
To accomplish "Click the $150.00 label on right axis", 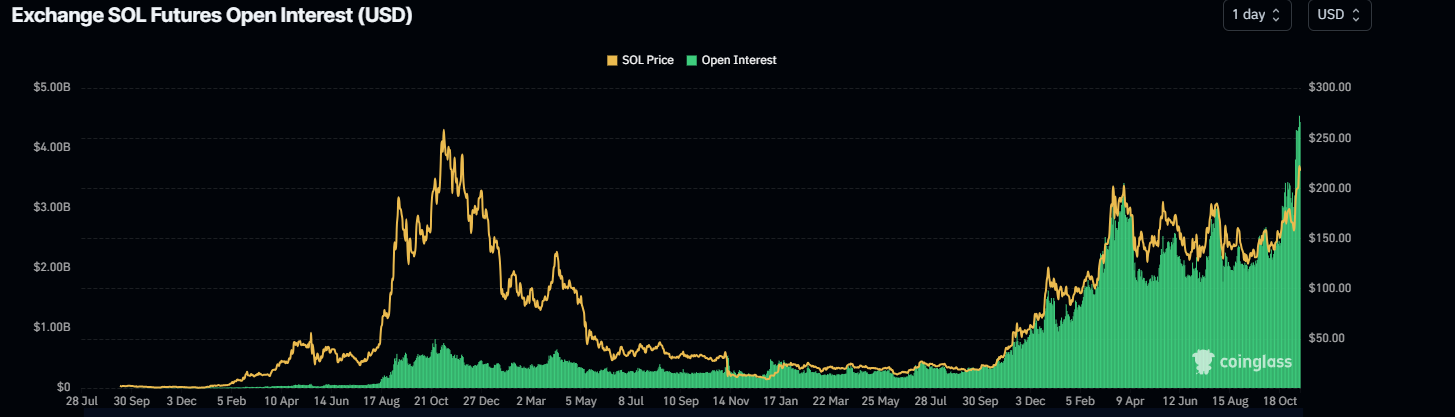I will pyautogui.click(x=1331, y=238).
